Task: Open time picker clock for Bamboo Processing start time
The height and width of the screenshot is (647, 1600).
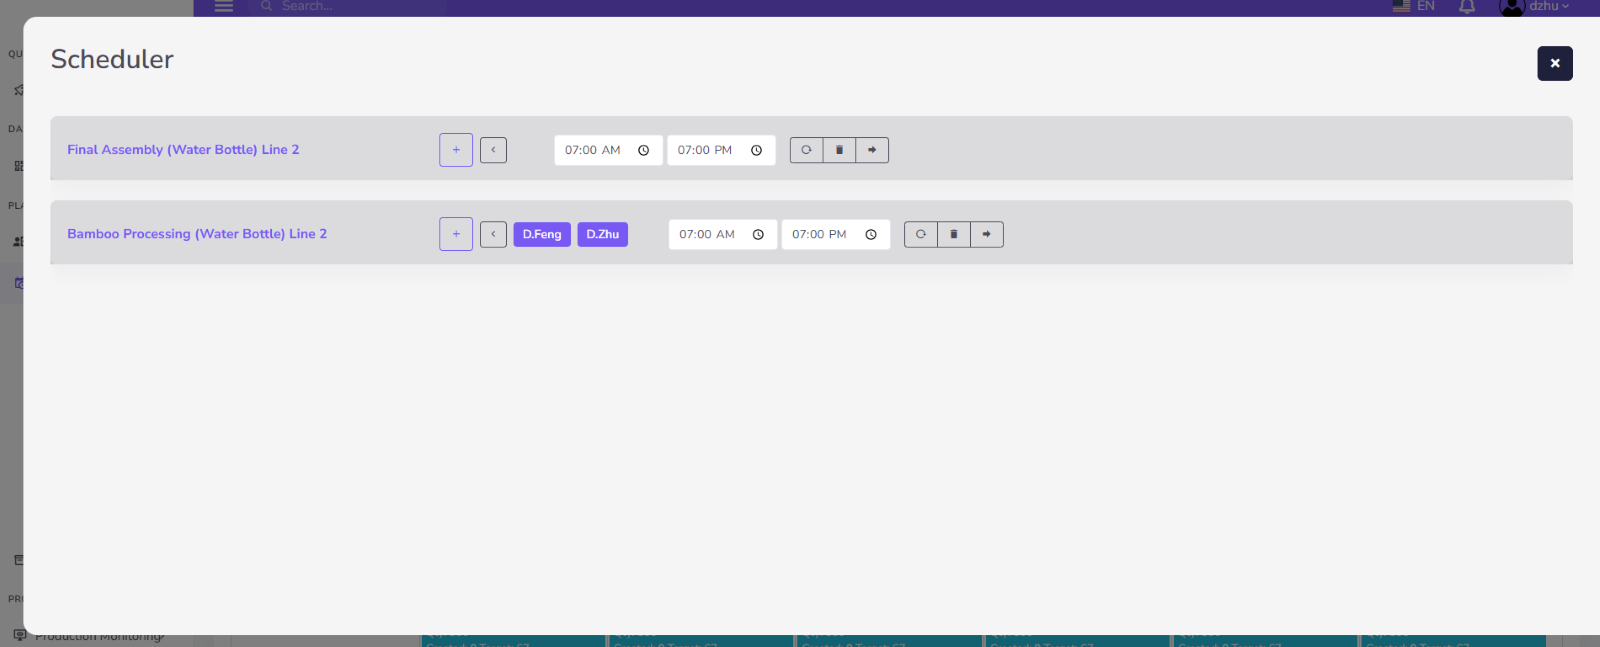Action: point(758,234)
